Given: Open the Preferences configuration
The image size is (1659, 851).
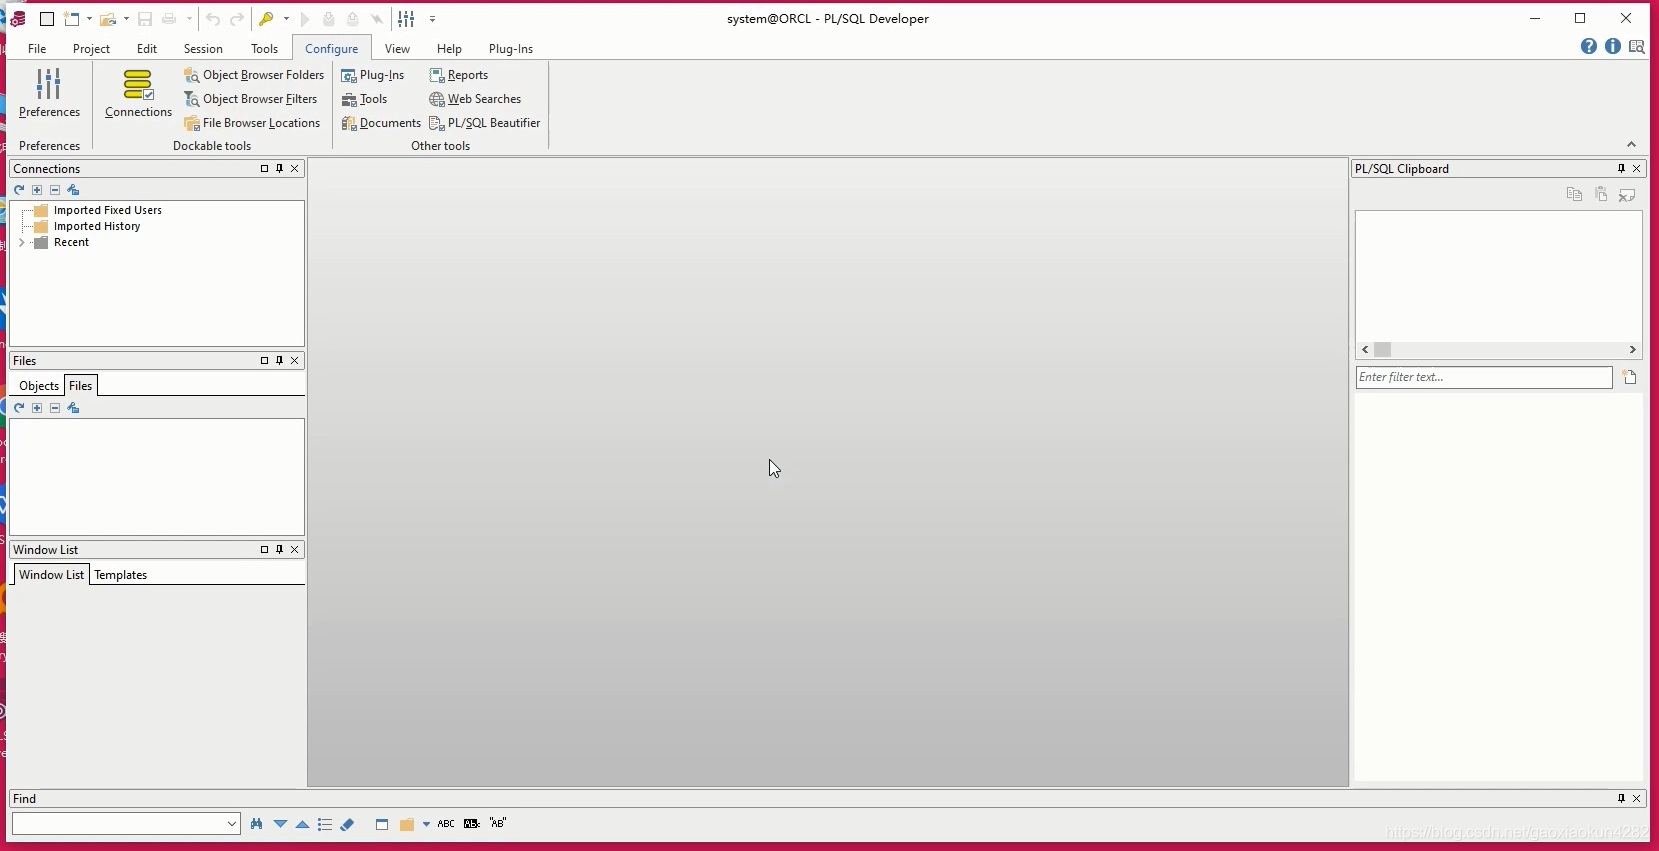Looking at the screenshot, I should 49,93.
